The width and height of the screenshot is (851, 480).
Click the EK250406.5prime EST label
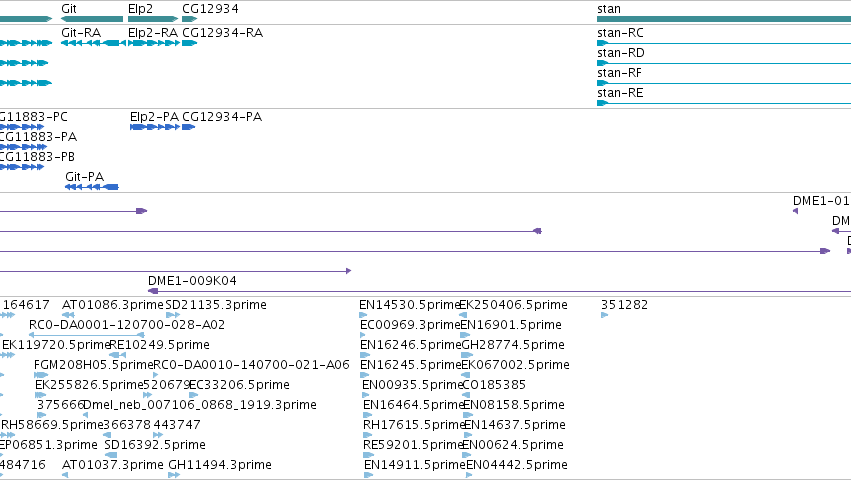coord(513,305)
